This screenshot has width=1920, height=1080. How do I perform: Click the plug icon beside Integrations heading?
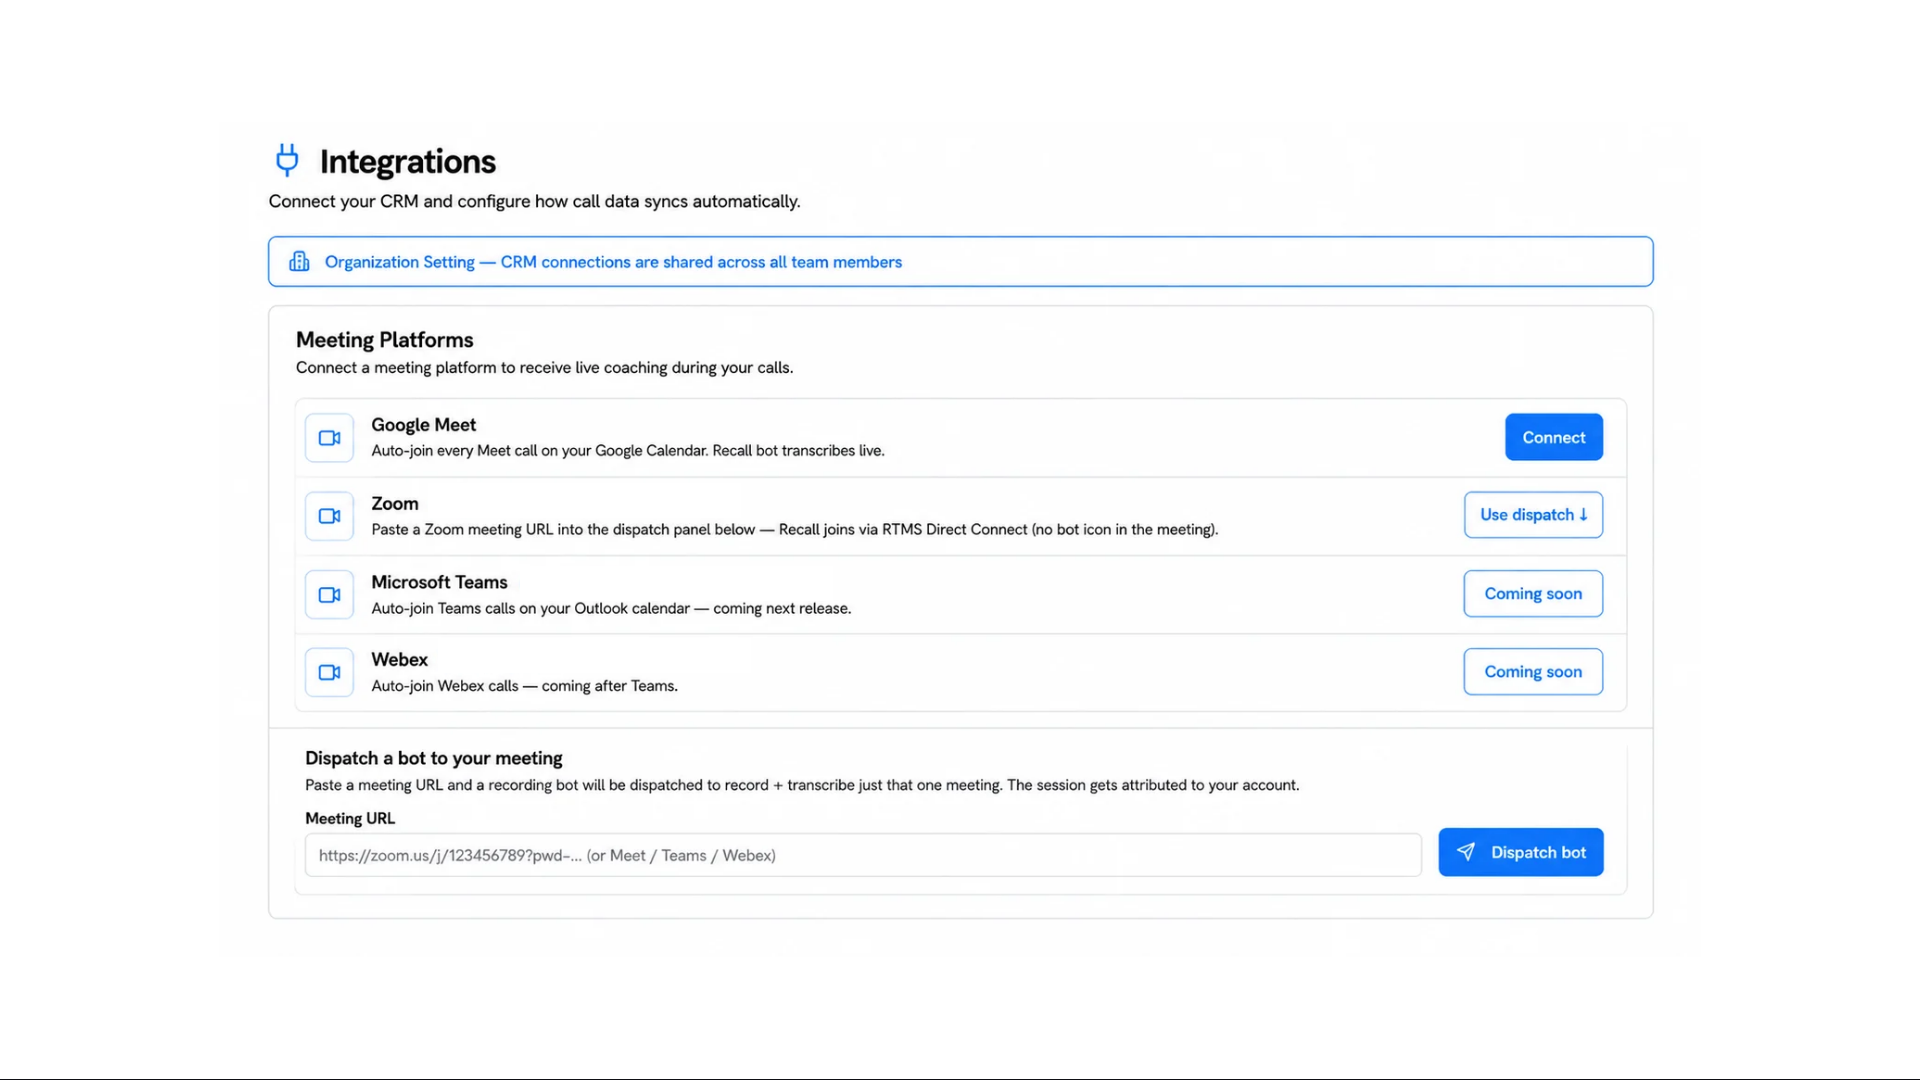click(287, 160)
